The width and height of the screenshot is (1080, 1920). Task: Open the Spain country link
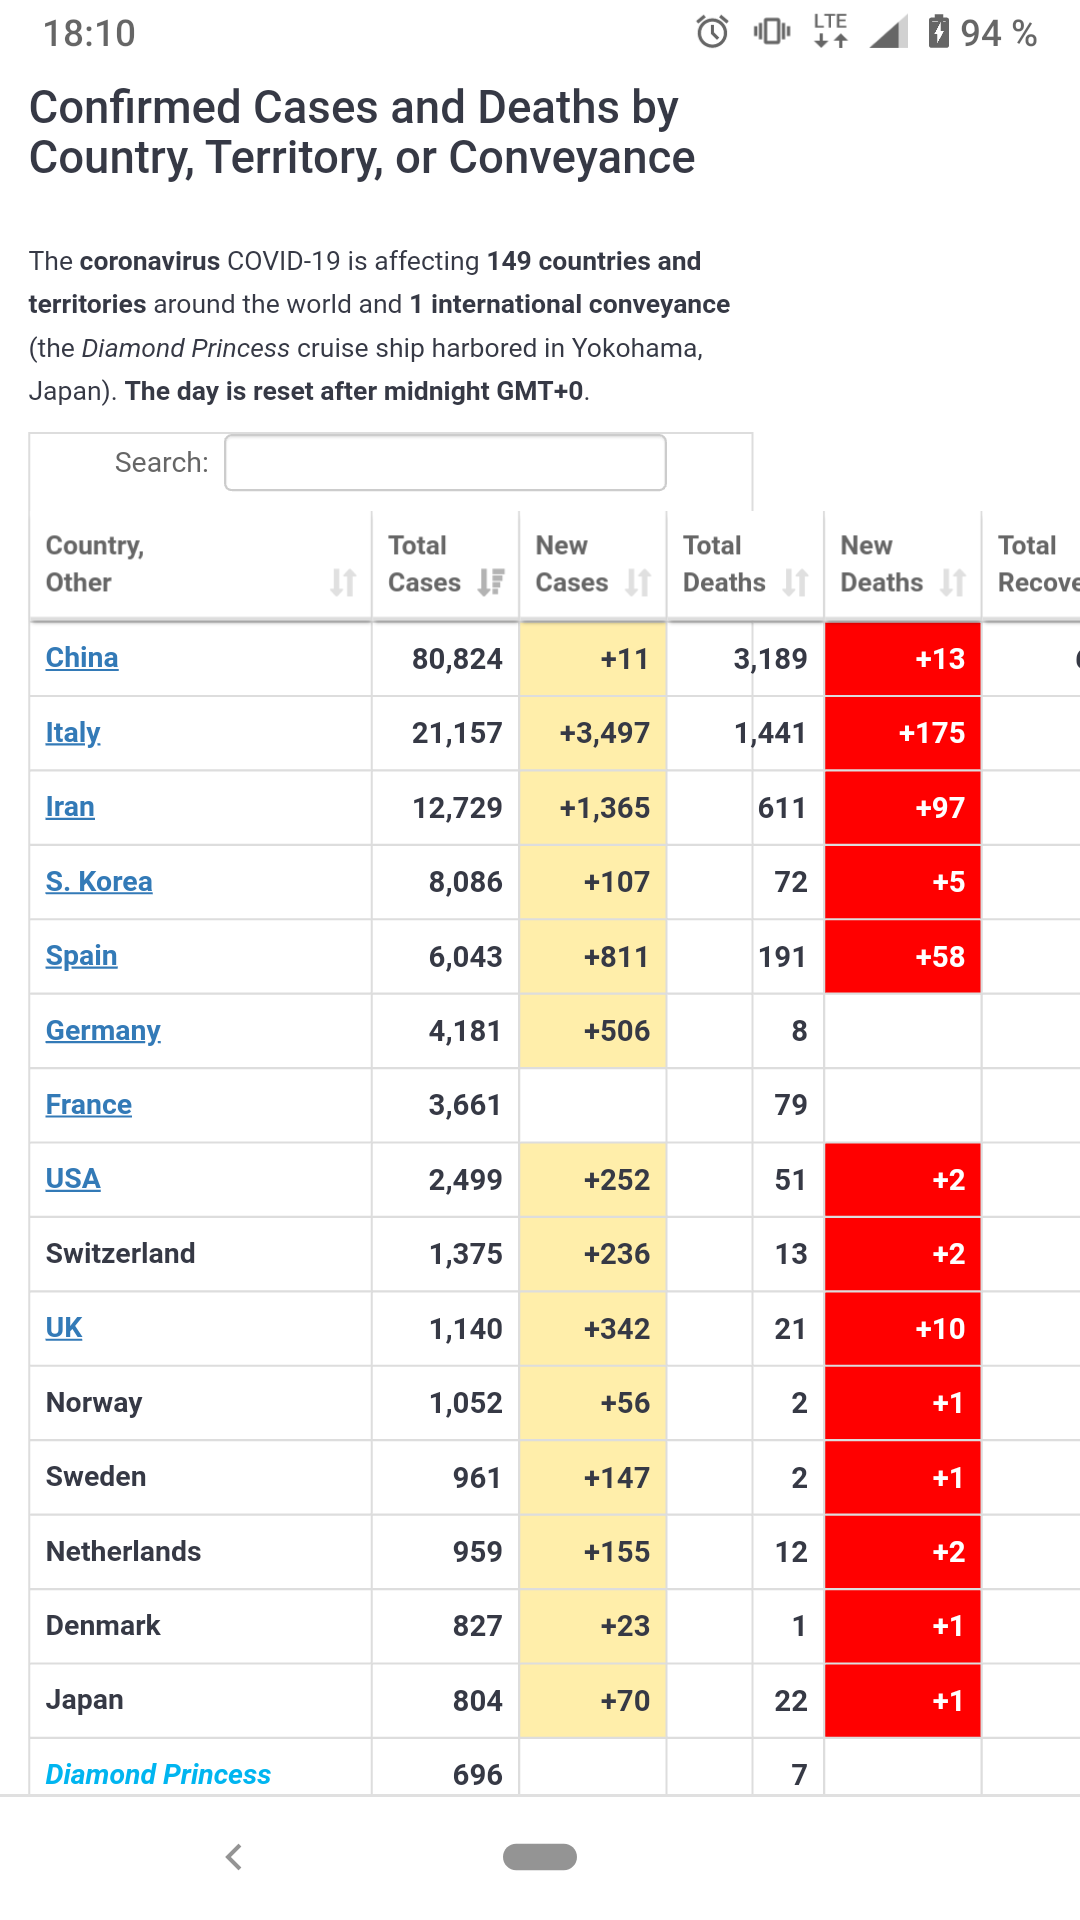click(81, 956)
